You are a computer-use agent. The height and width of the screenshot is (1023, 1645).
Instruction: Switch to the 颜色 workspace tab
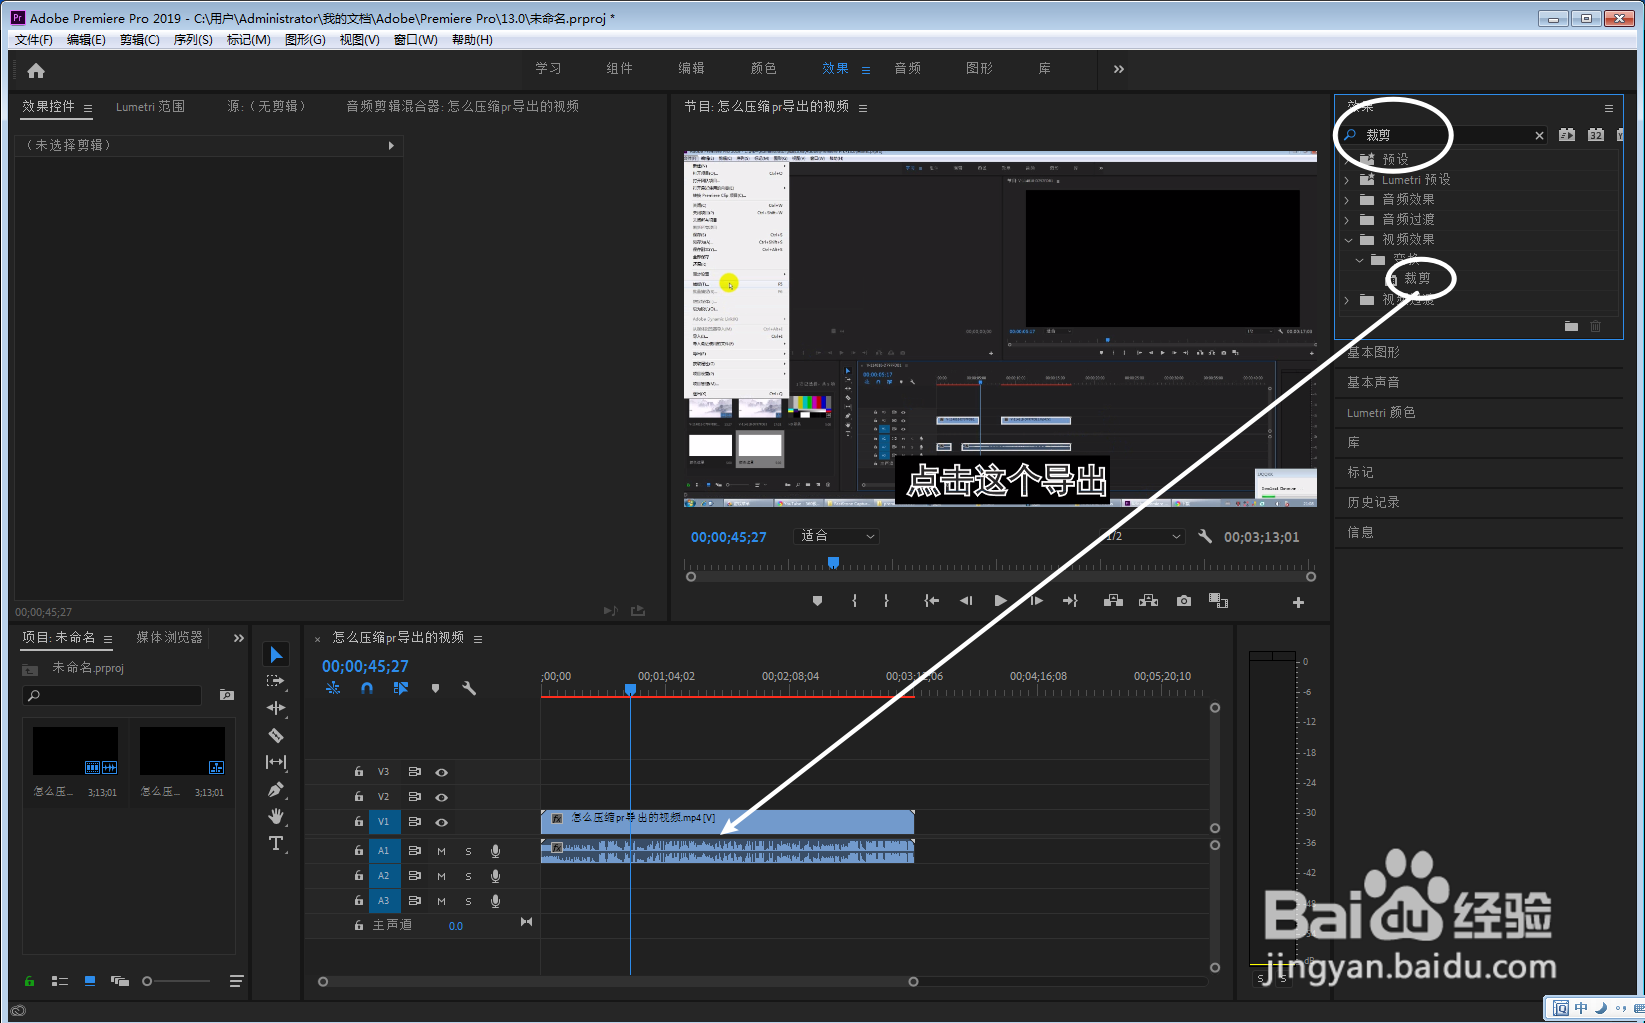pyautogui.click(x=763, y=69)
